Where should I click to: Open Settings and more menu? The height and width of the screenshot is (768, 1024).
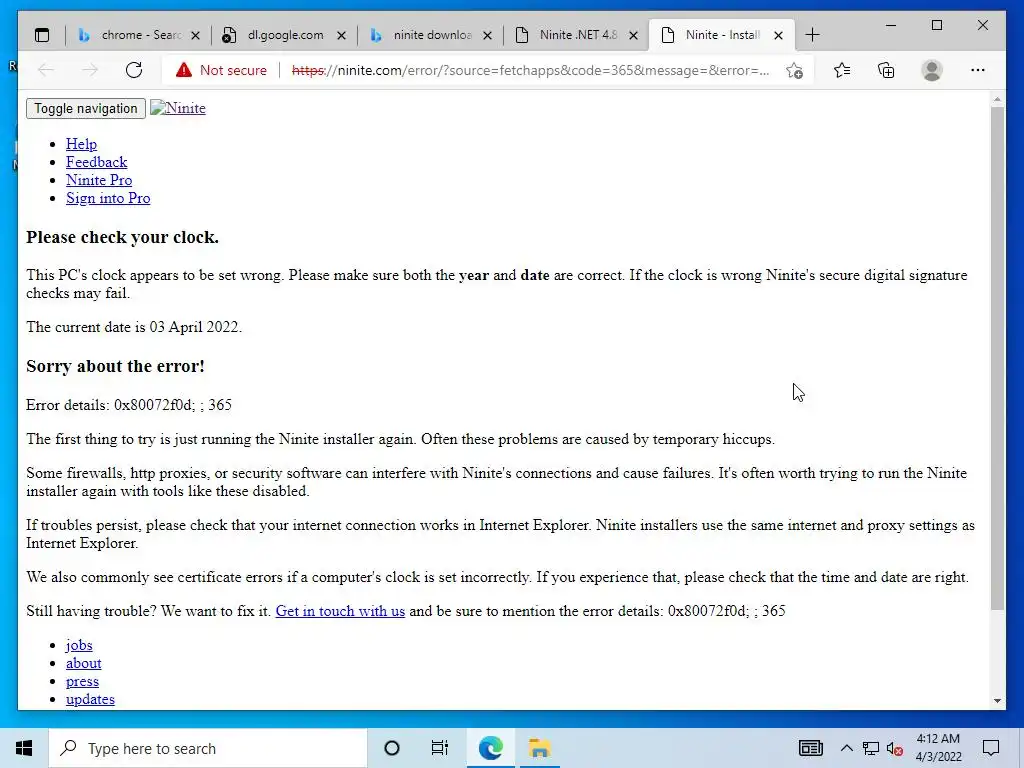tap(978, 70)
